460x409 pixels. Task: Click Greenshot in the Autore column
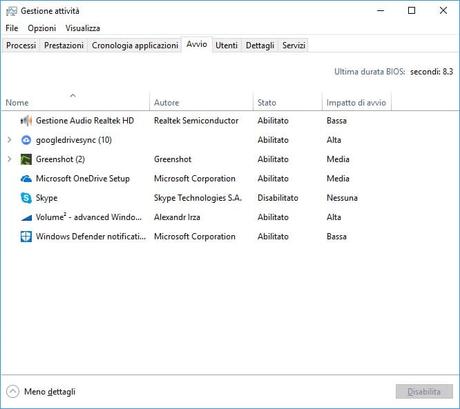(173, 159)
